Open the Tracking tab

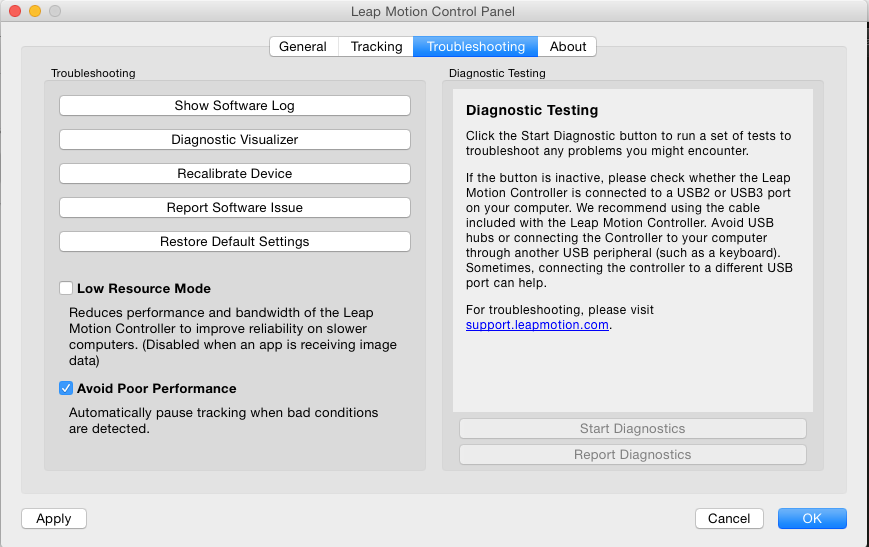pyautogui.click(x=376, y=47)
